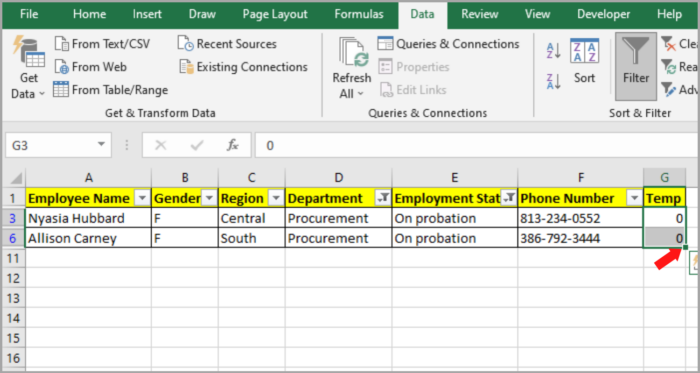Open the Department active filter dropdown
Screen dimensions: 700x373
tap(383, 198)
